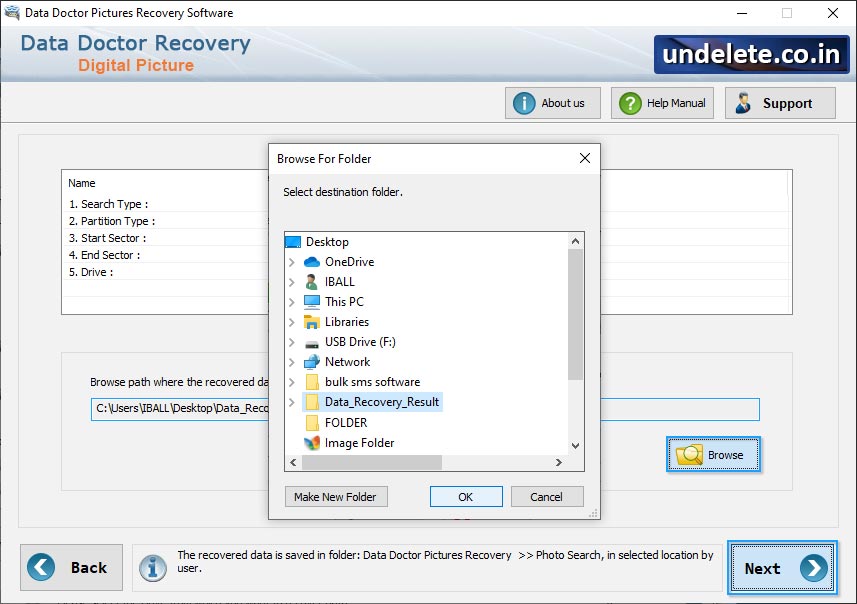
Task: Select the USB Drive (F:) icon
Action: (x=312, y=342)
